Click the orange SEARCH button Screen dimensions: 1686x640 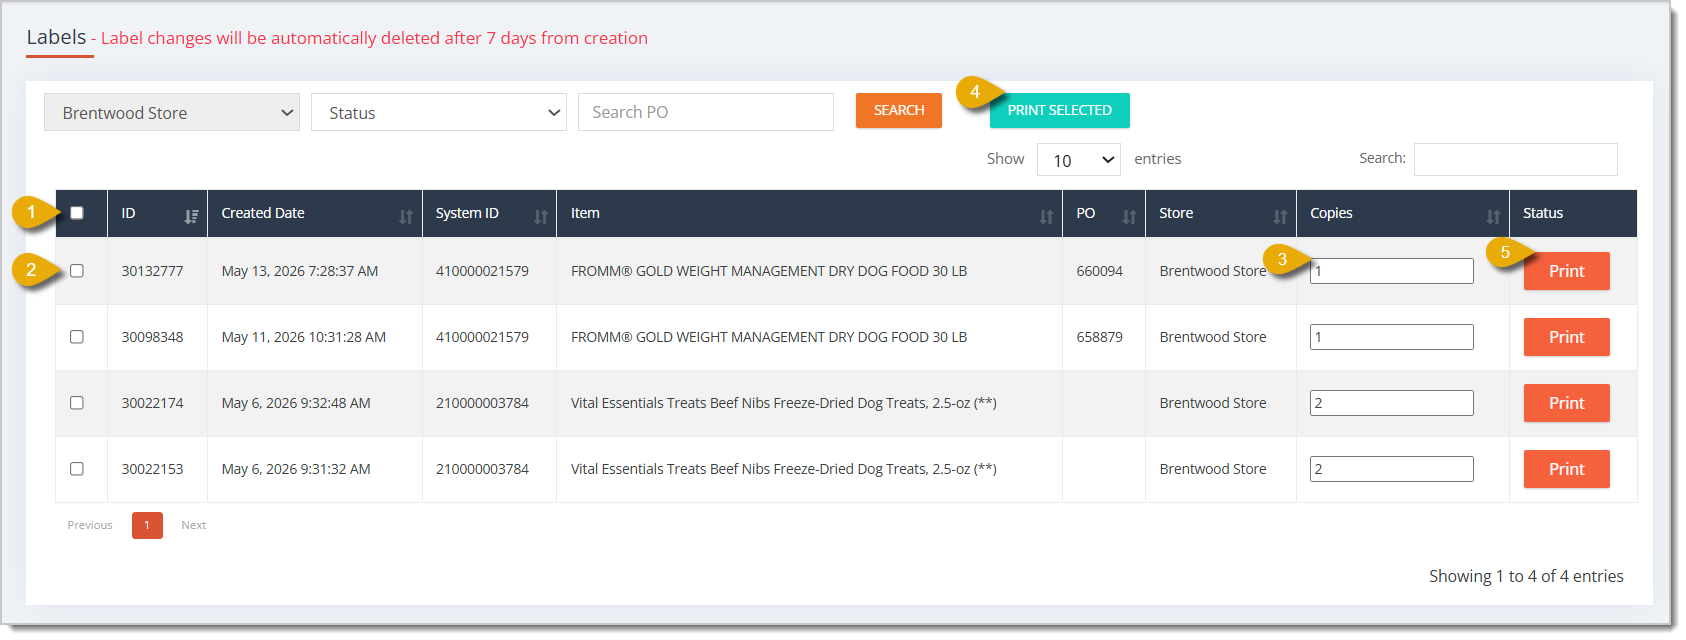coord(899,110)
